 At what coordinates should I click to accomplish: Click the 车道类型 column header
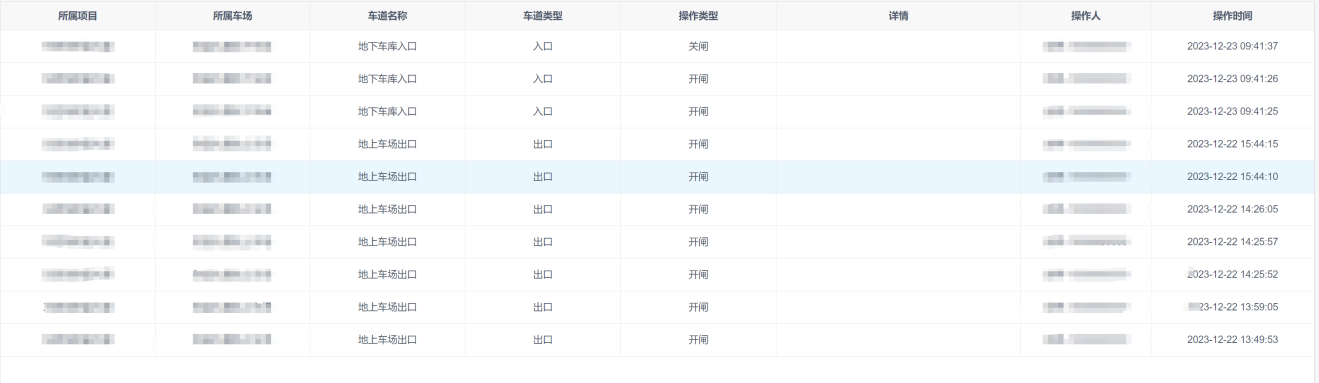pos(543,17)
